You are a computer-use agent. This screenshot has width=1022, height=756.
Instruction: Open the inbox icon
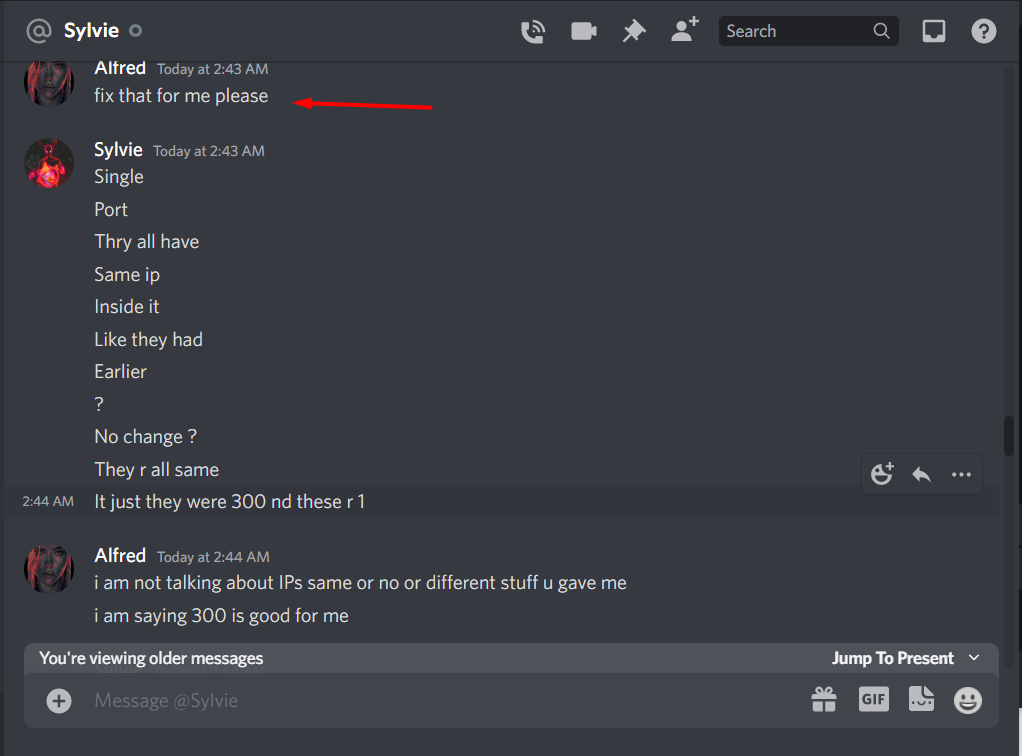coord(933,31)
